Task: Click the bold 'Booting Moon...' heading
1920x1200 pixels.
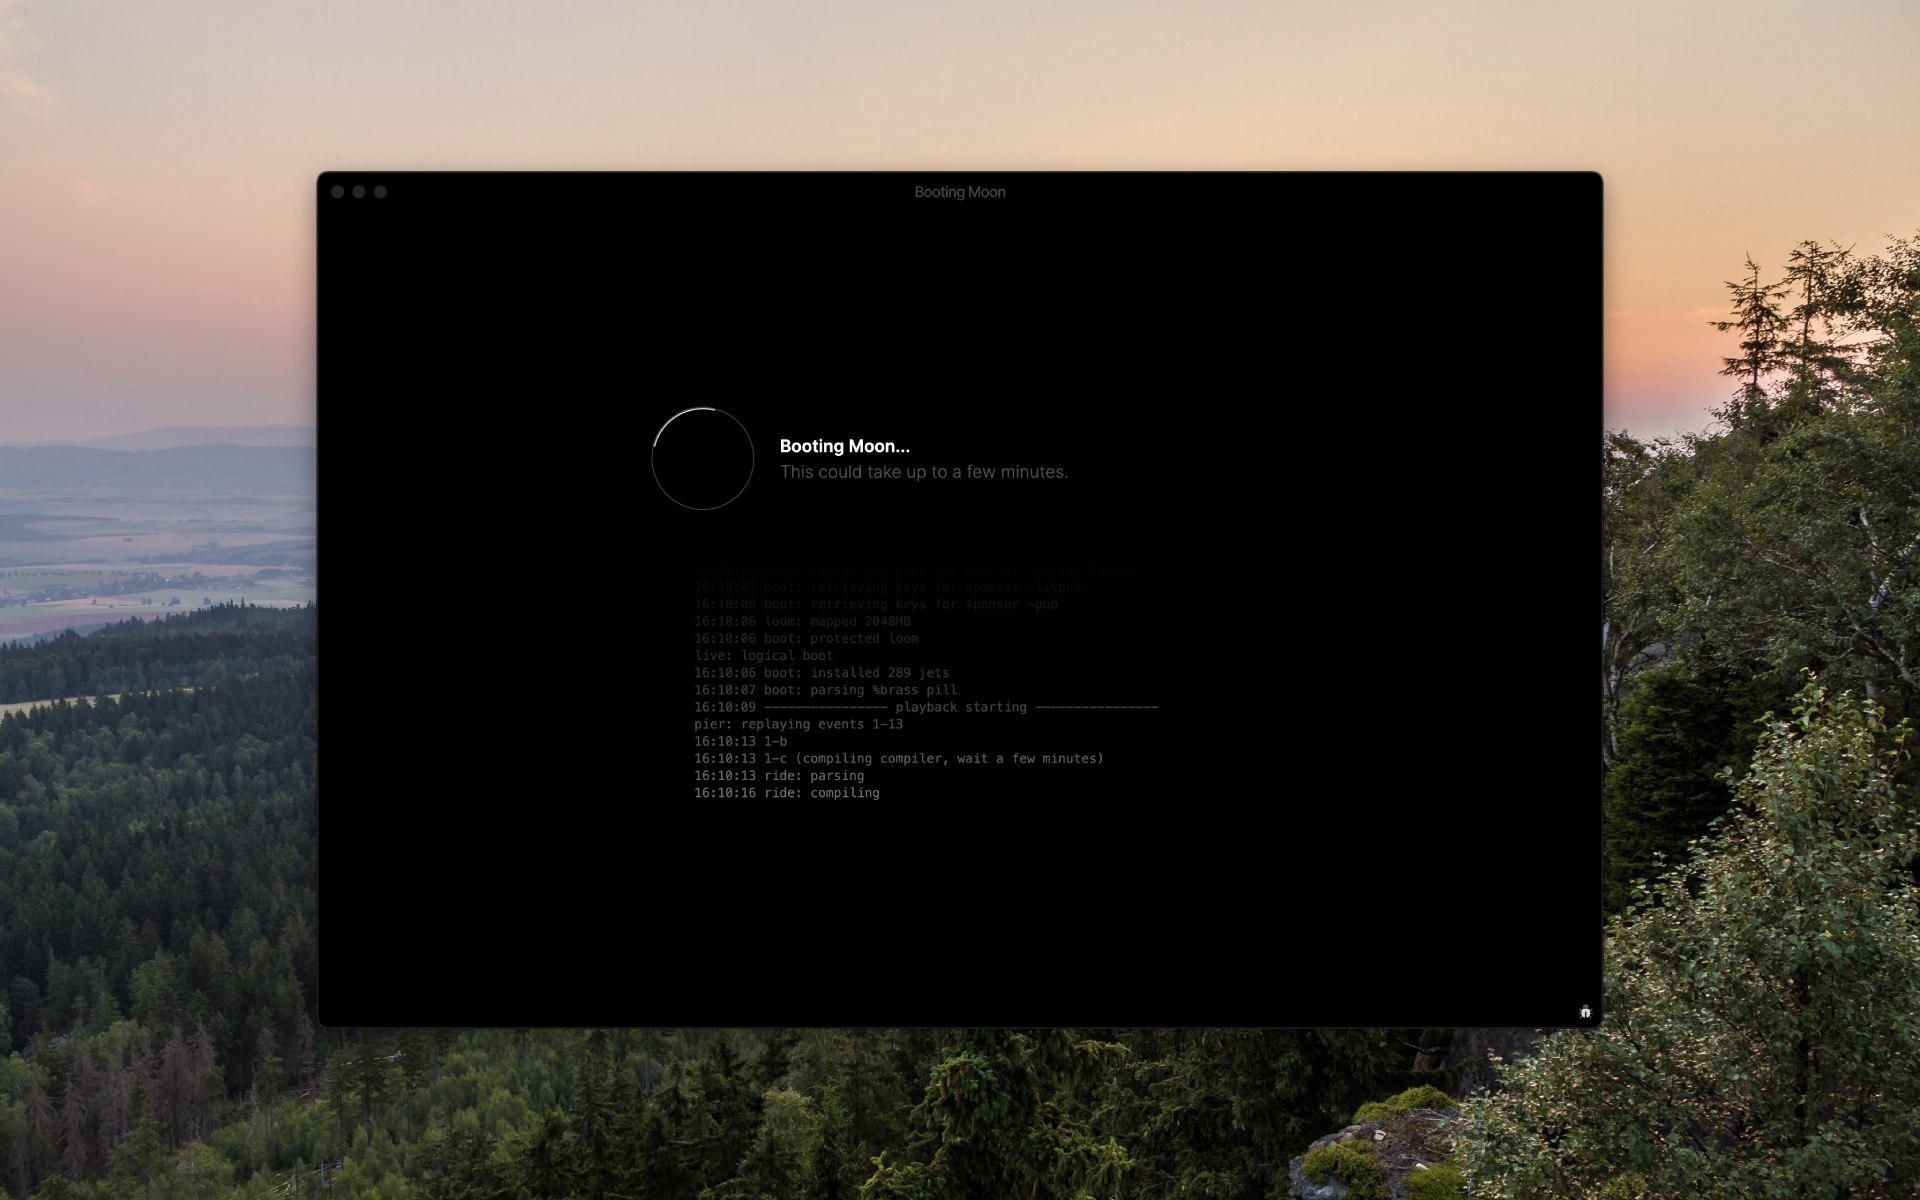Action: (844, 446)
